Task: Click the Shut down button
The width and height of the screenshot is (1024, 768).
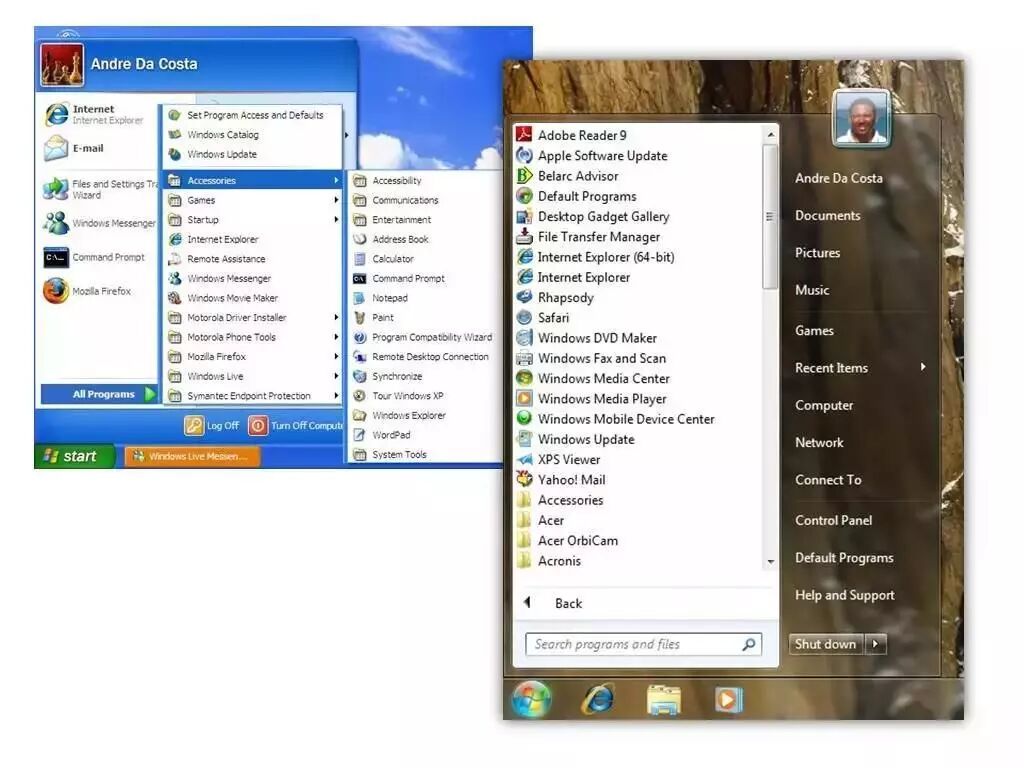Action: 826,644
